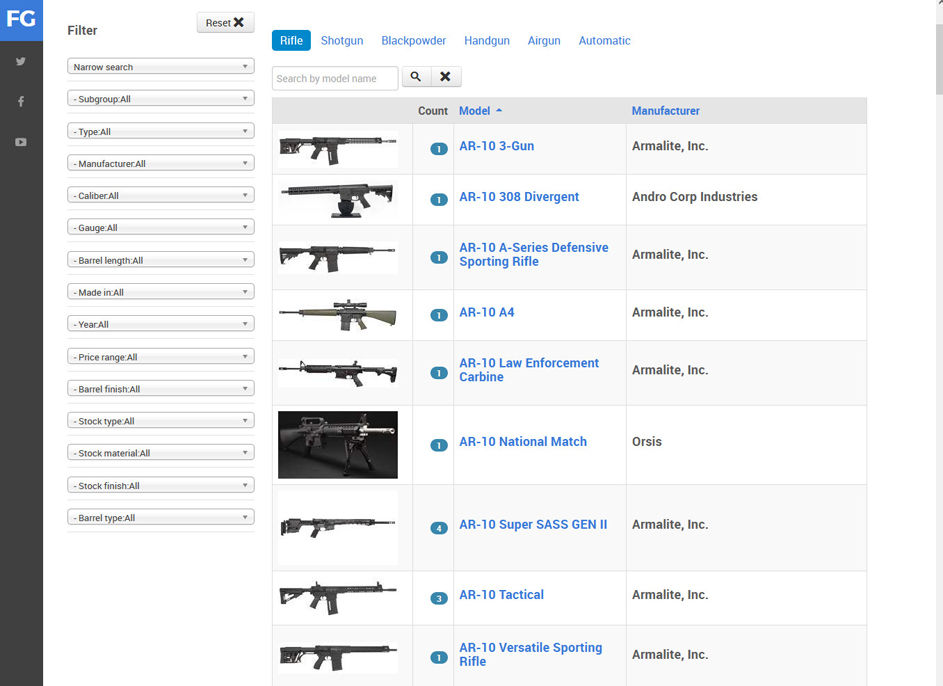The width and height of the screenshot is (943, 686).
Task: Click the AR-10 308 Divergent thumbnail
Action: (x=338, y=199)
